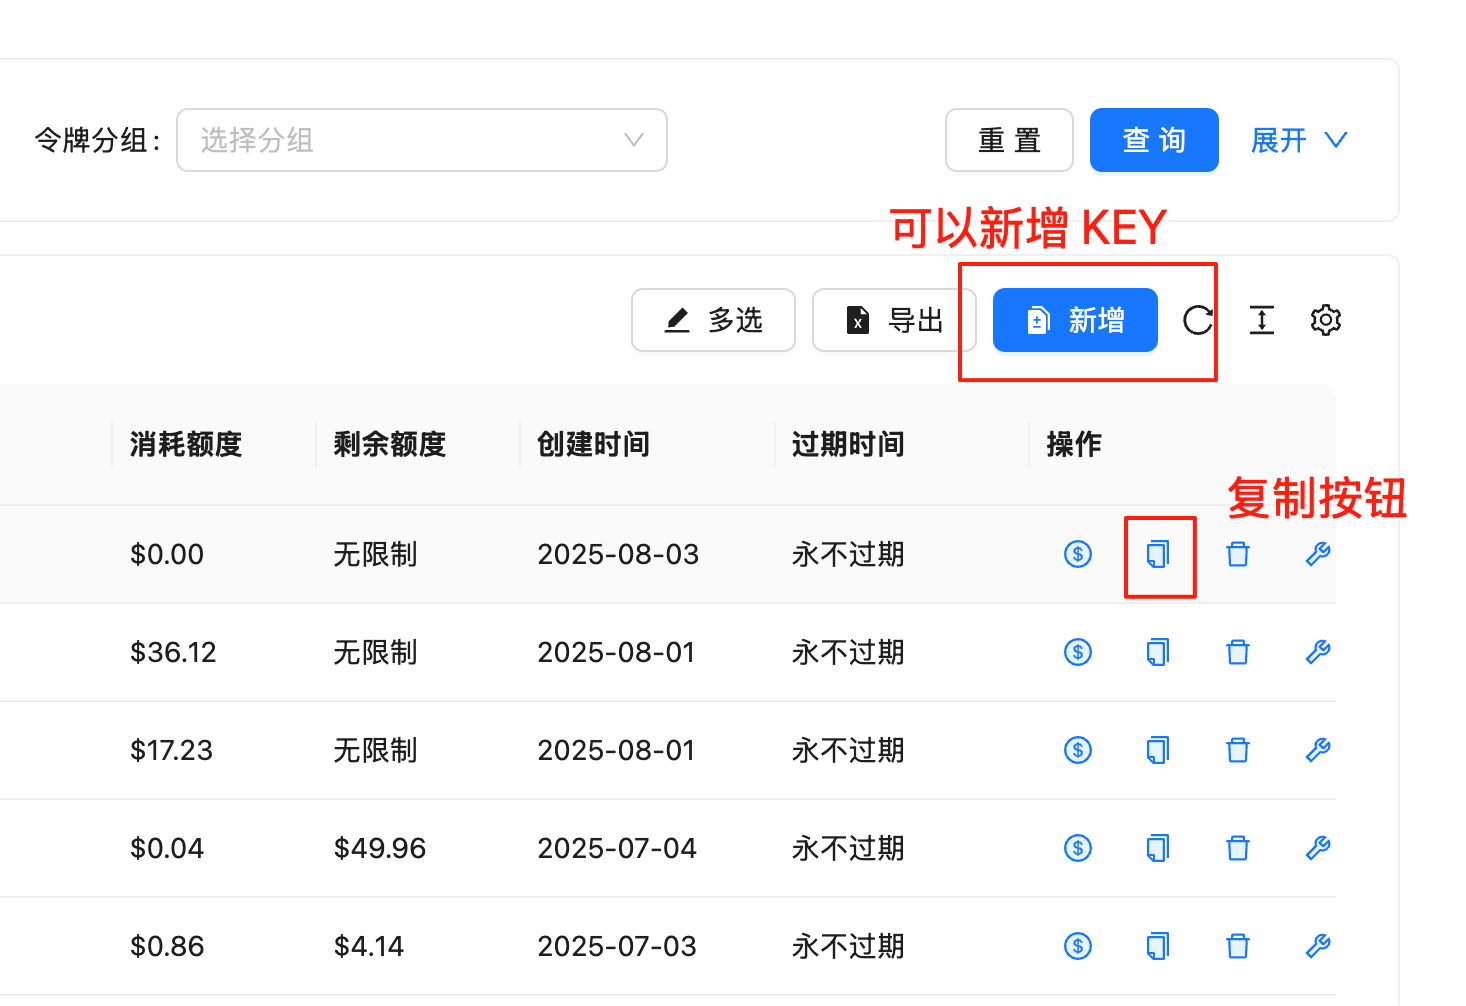1466x1006 pixels.
Task: Export tokens using the 导出 button
Action: (x=894, y=320)
